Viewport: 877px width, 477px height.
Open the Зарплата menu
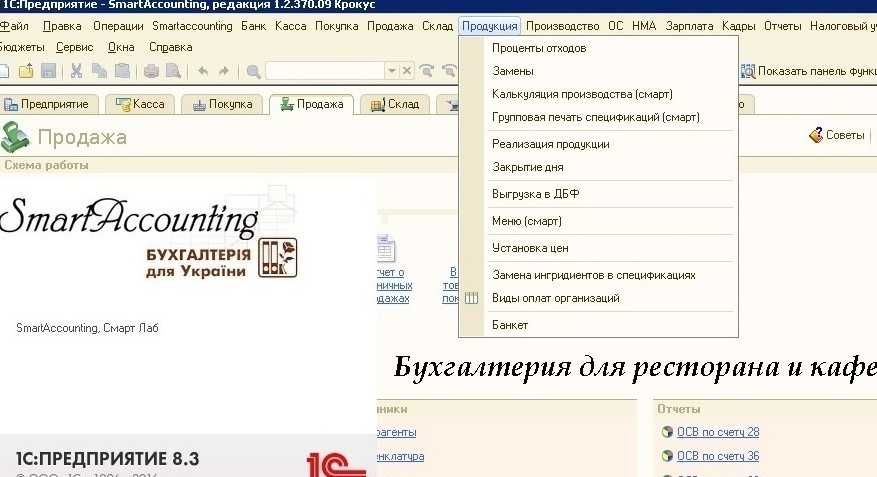pos(689,26)
